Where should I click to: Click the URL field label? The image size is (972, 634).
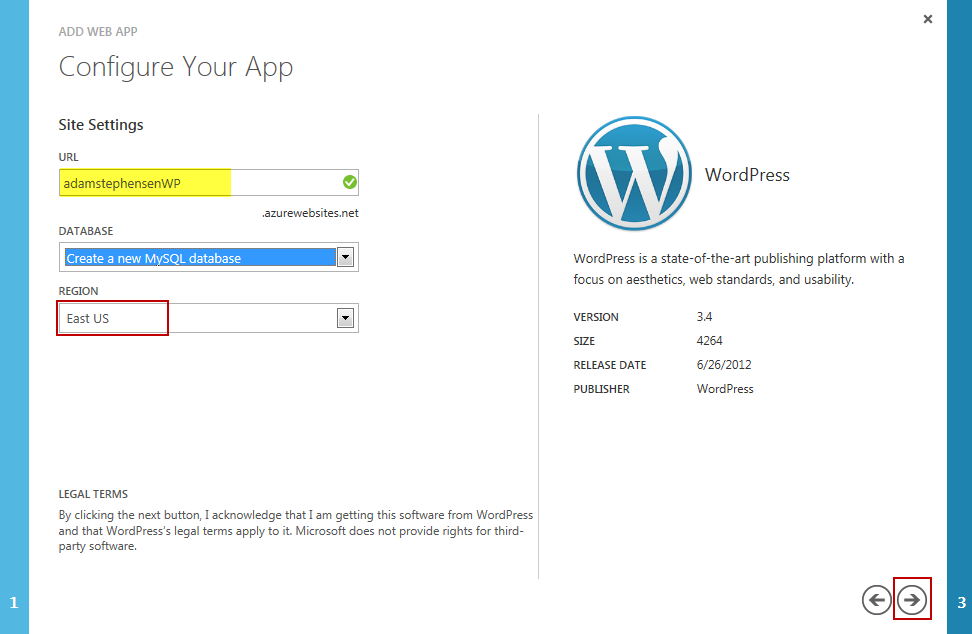[68, 157]
